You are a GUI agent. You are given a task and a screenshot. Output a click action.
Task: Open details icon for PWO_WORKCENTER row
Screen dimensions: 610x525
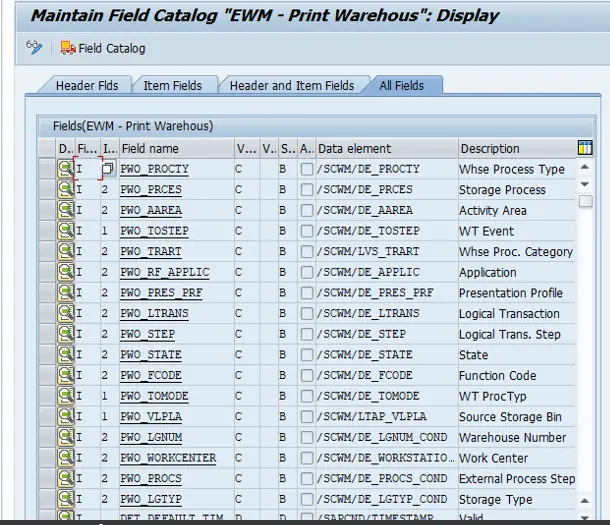[66, 457]
